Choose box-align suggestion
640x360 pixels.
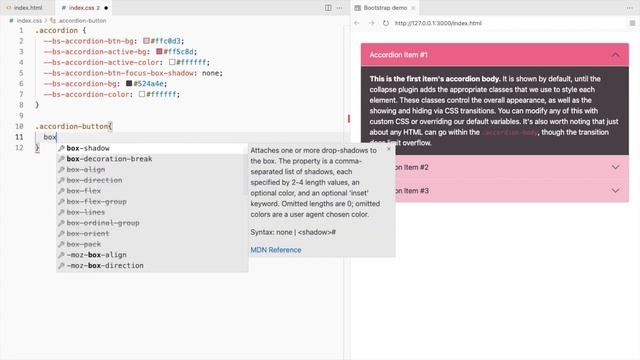[152, 169]
